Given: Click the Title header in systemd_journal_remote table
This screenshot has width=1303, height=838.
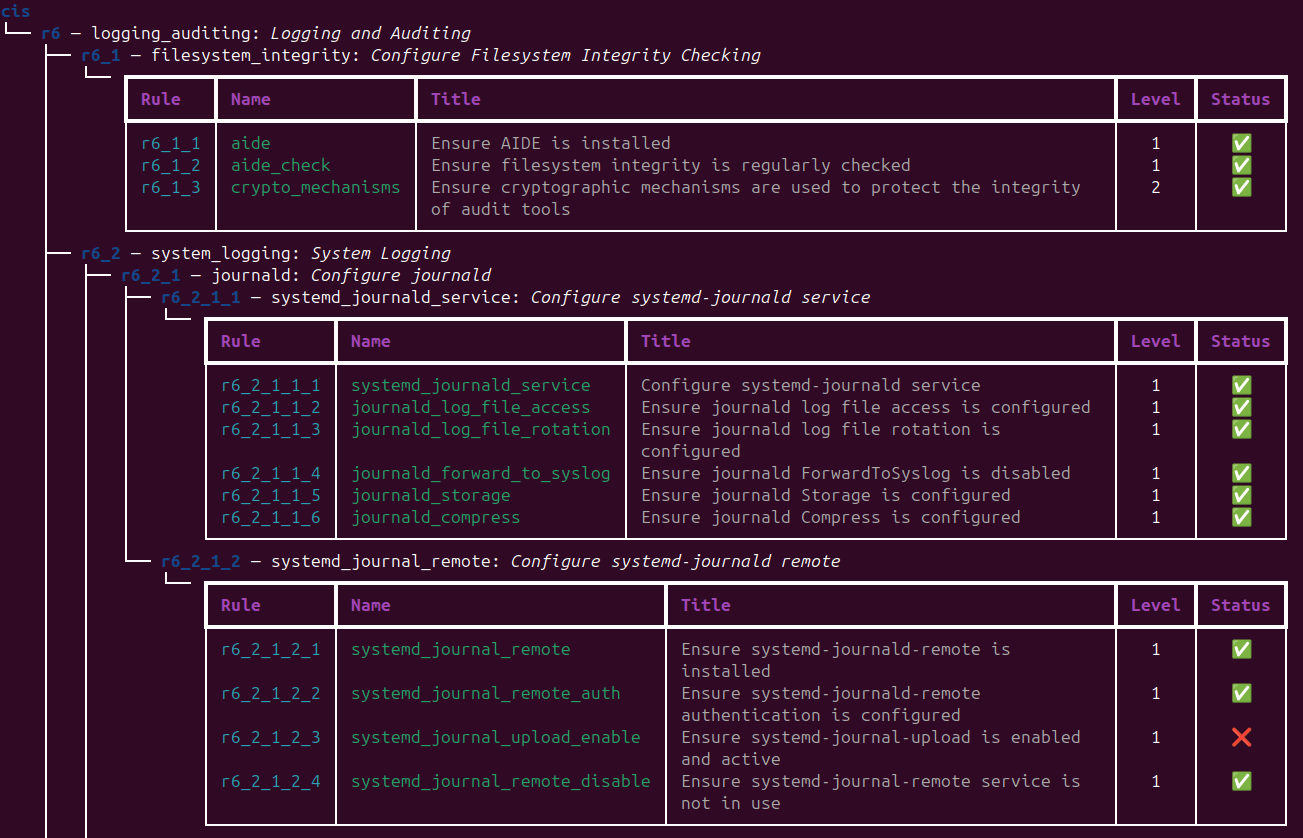Looking at the screenshot, I should pos(706,605).
